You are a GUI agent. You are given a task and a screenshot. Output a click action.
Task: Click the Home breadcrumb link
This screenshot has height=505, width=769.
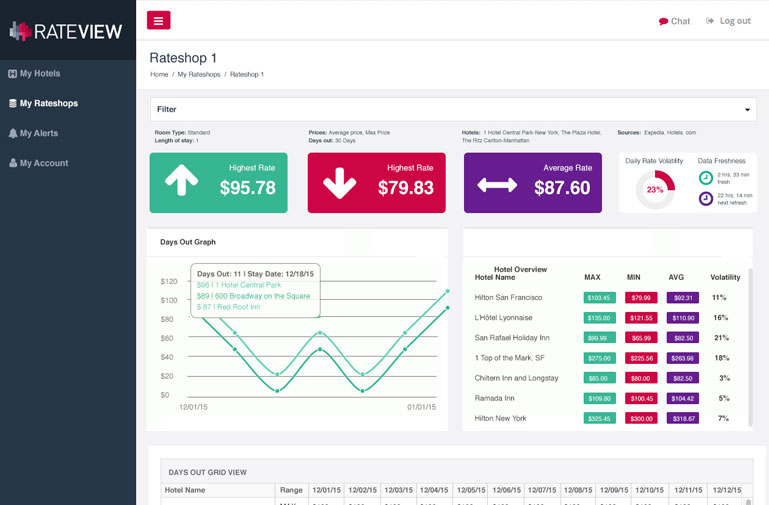coord(159,75)
